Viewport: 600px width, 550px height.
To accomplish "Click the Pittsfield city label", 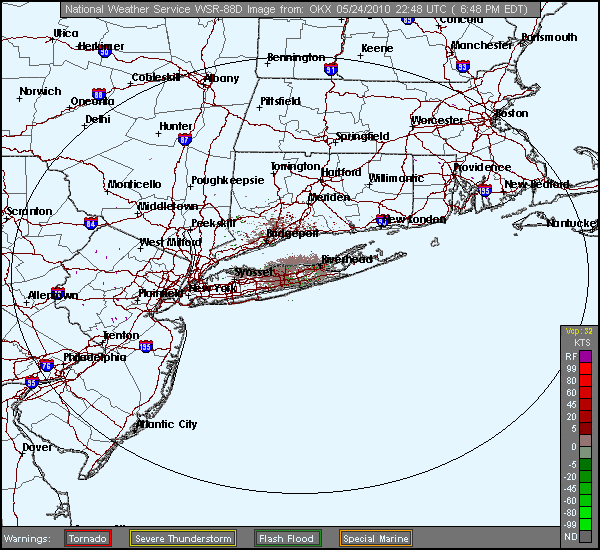I will pos(280,101).
